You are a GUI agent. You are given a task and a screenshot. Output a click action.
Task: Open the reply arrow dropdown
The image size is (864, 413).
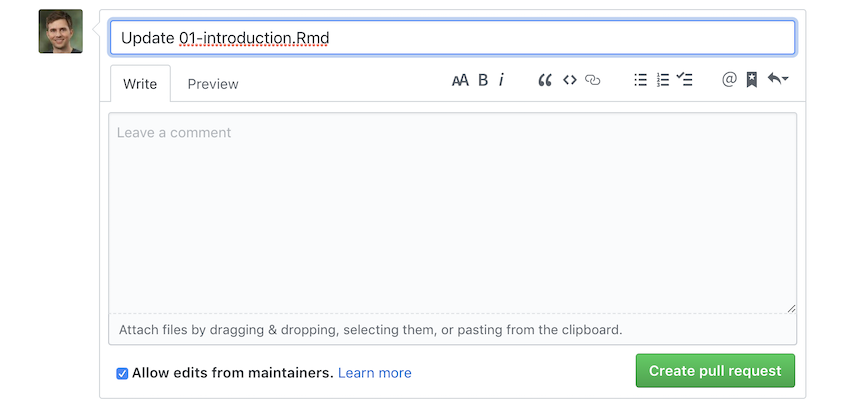[x=778, y=81]
